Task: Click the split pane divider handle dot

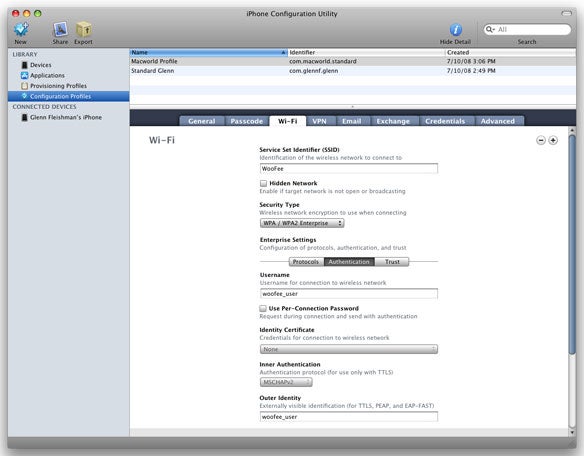Action: coord(352,107)
